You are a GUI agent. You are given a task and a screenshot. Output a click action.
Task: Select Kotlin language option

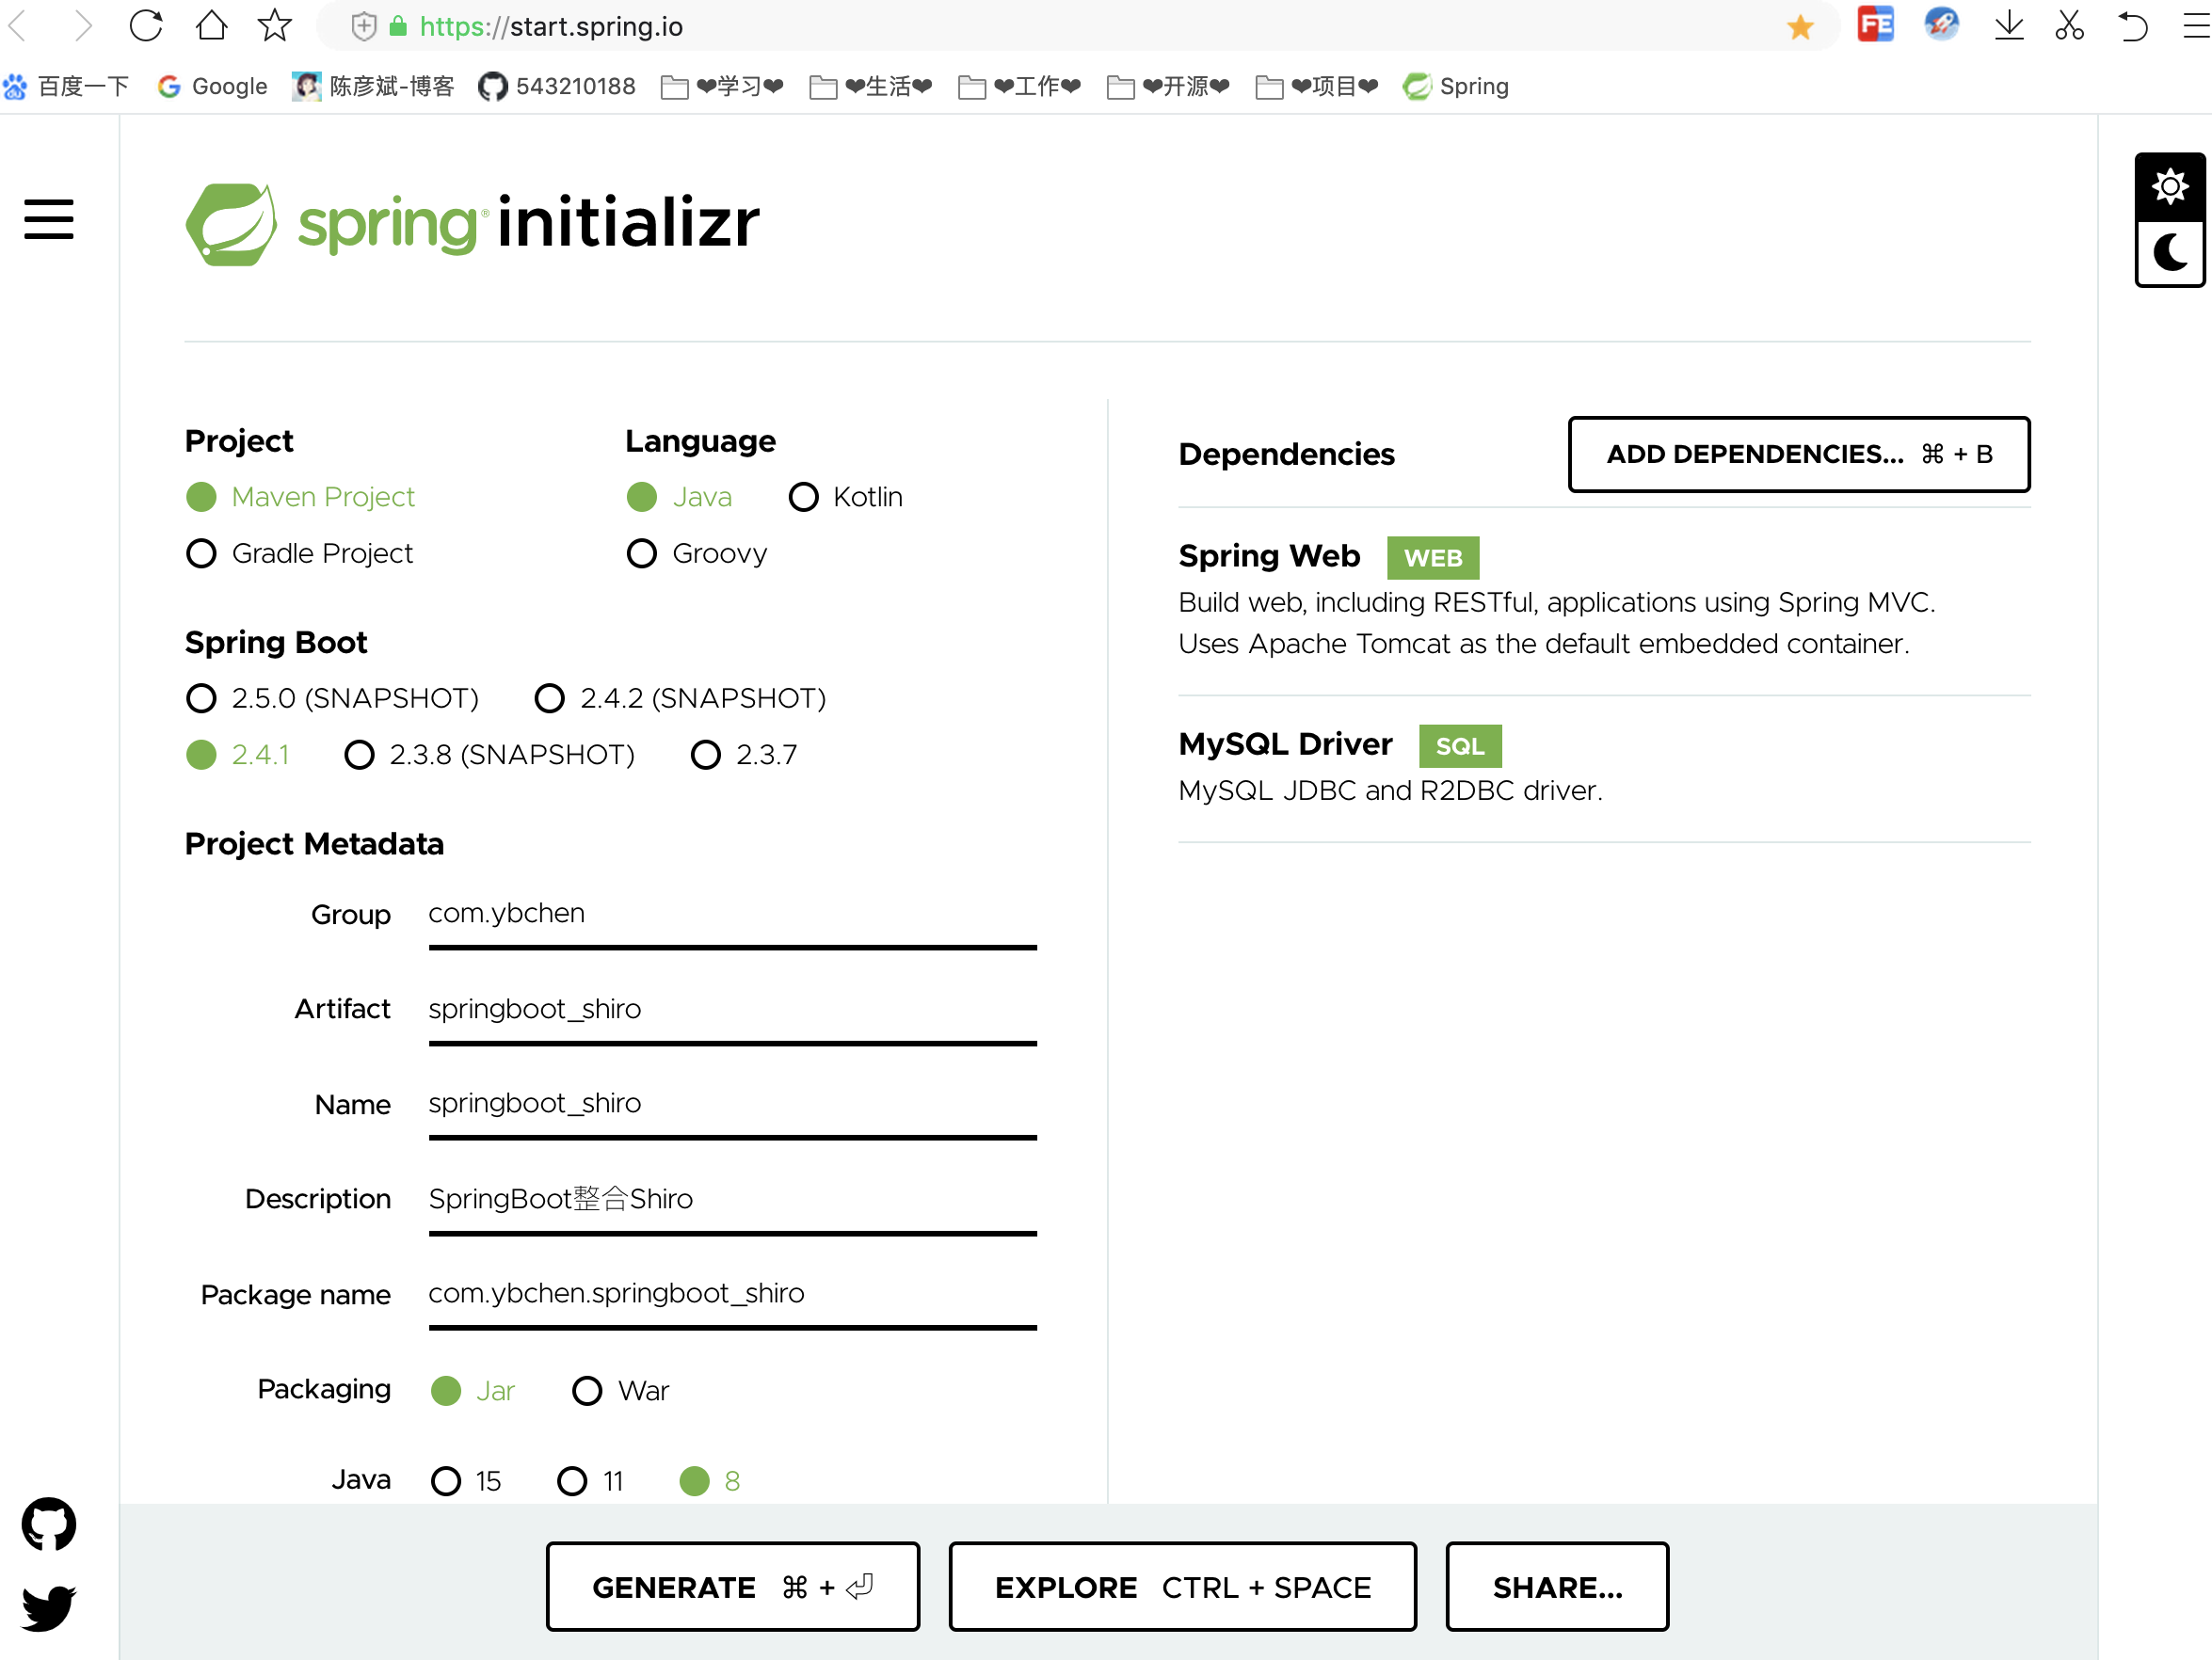pos(846,497)
